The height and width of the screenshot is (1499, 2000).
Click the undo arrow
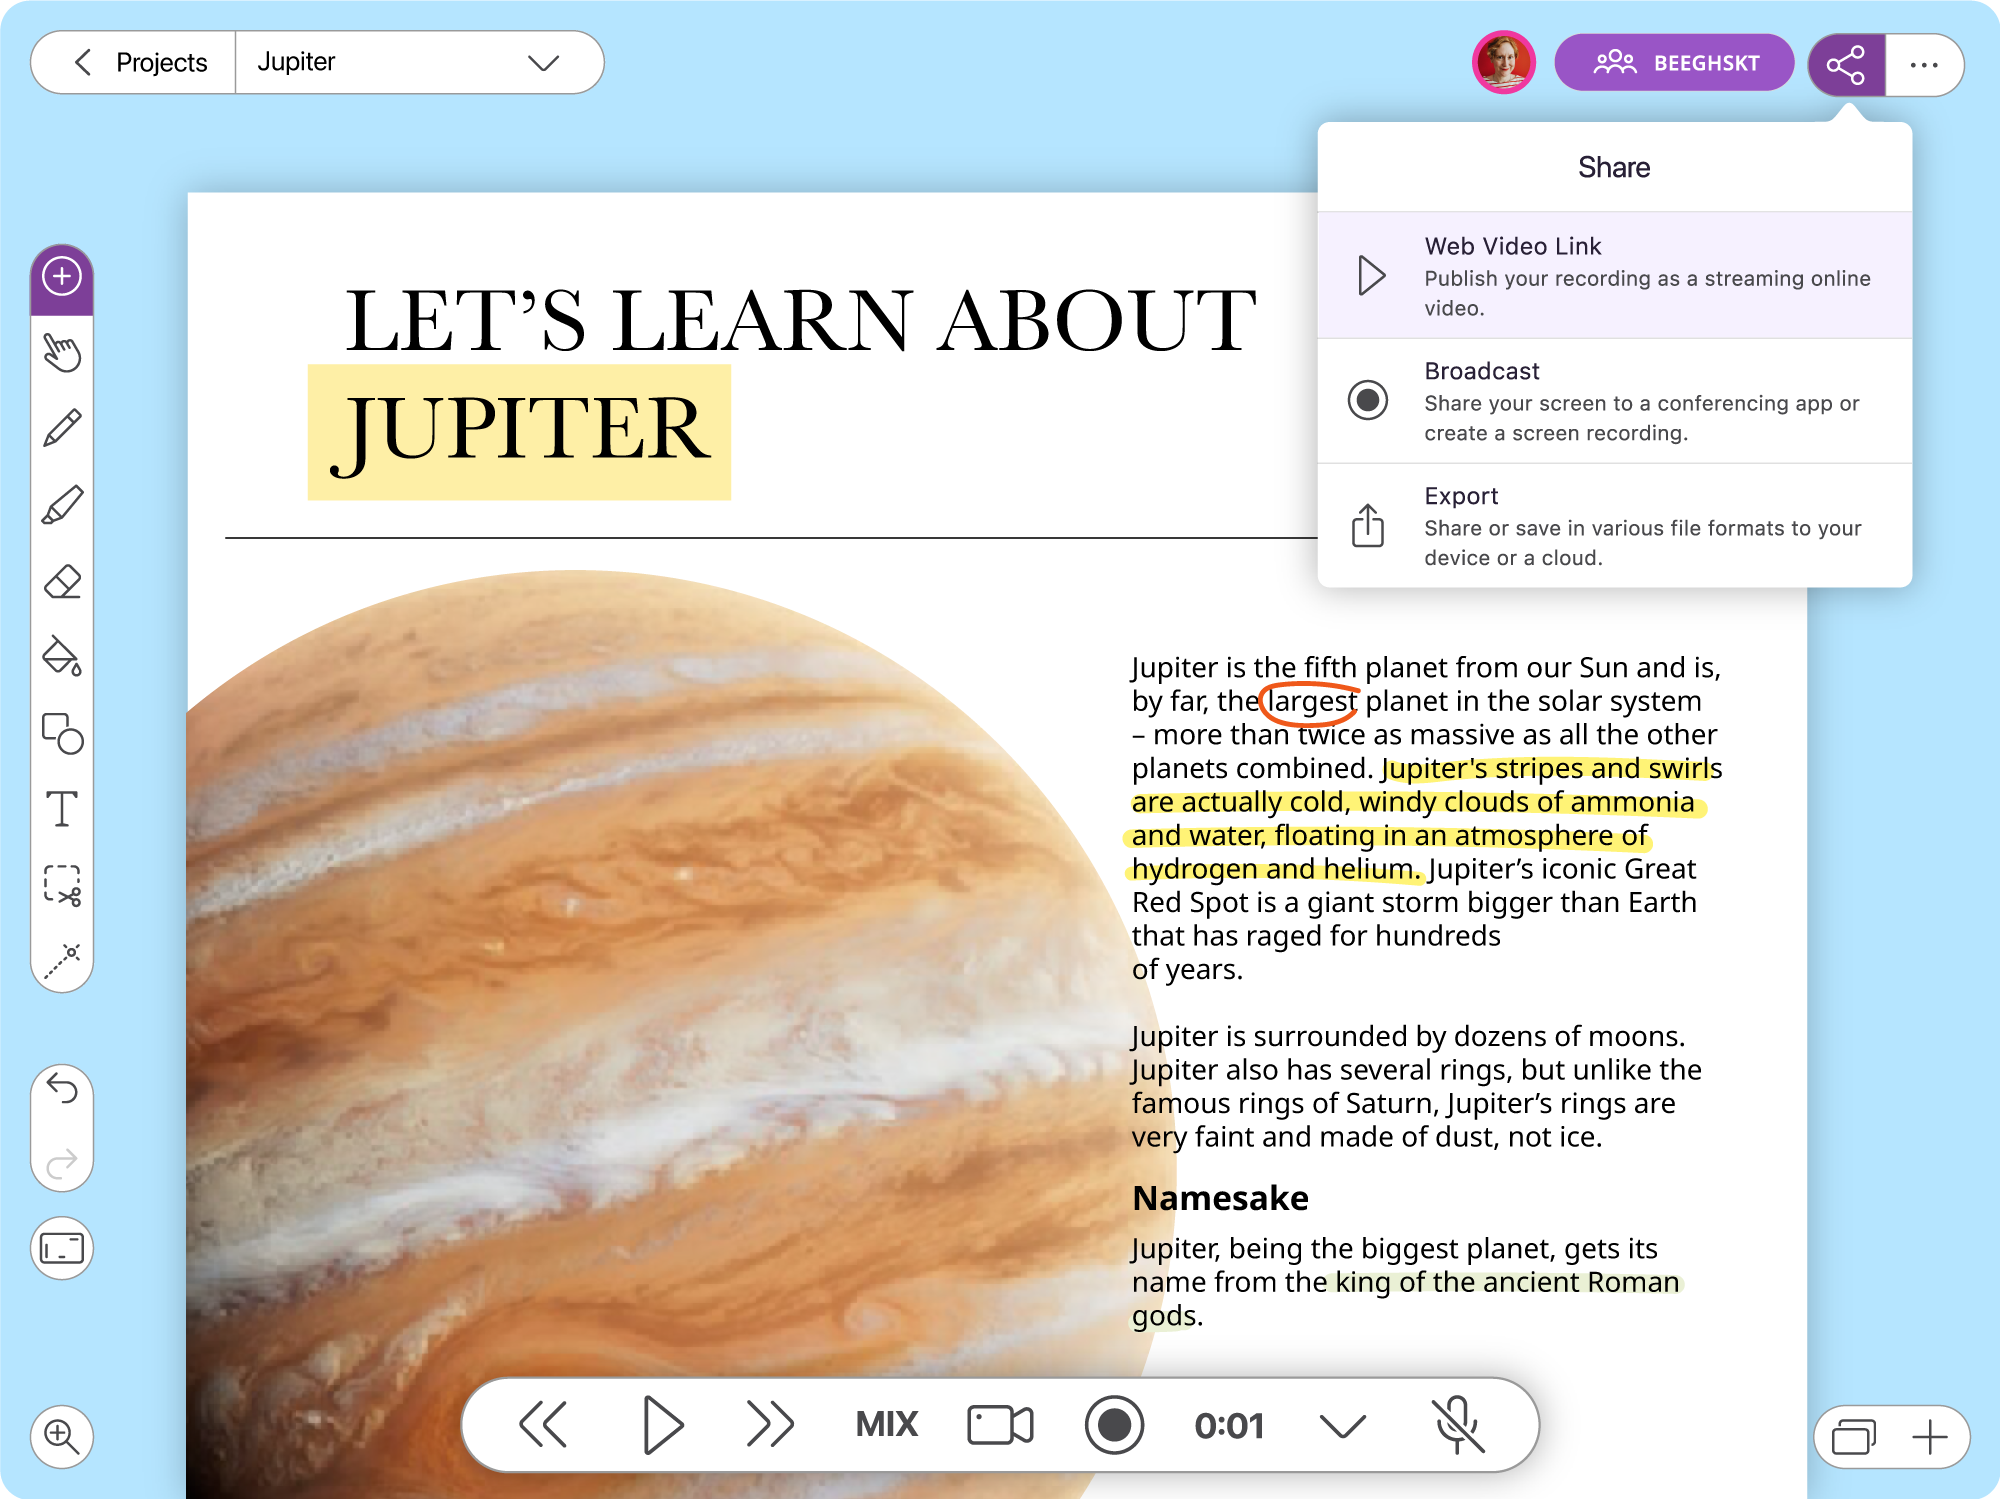62,1088
